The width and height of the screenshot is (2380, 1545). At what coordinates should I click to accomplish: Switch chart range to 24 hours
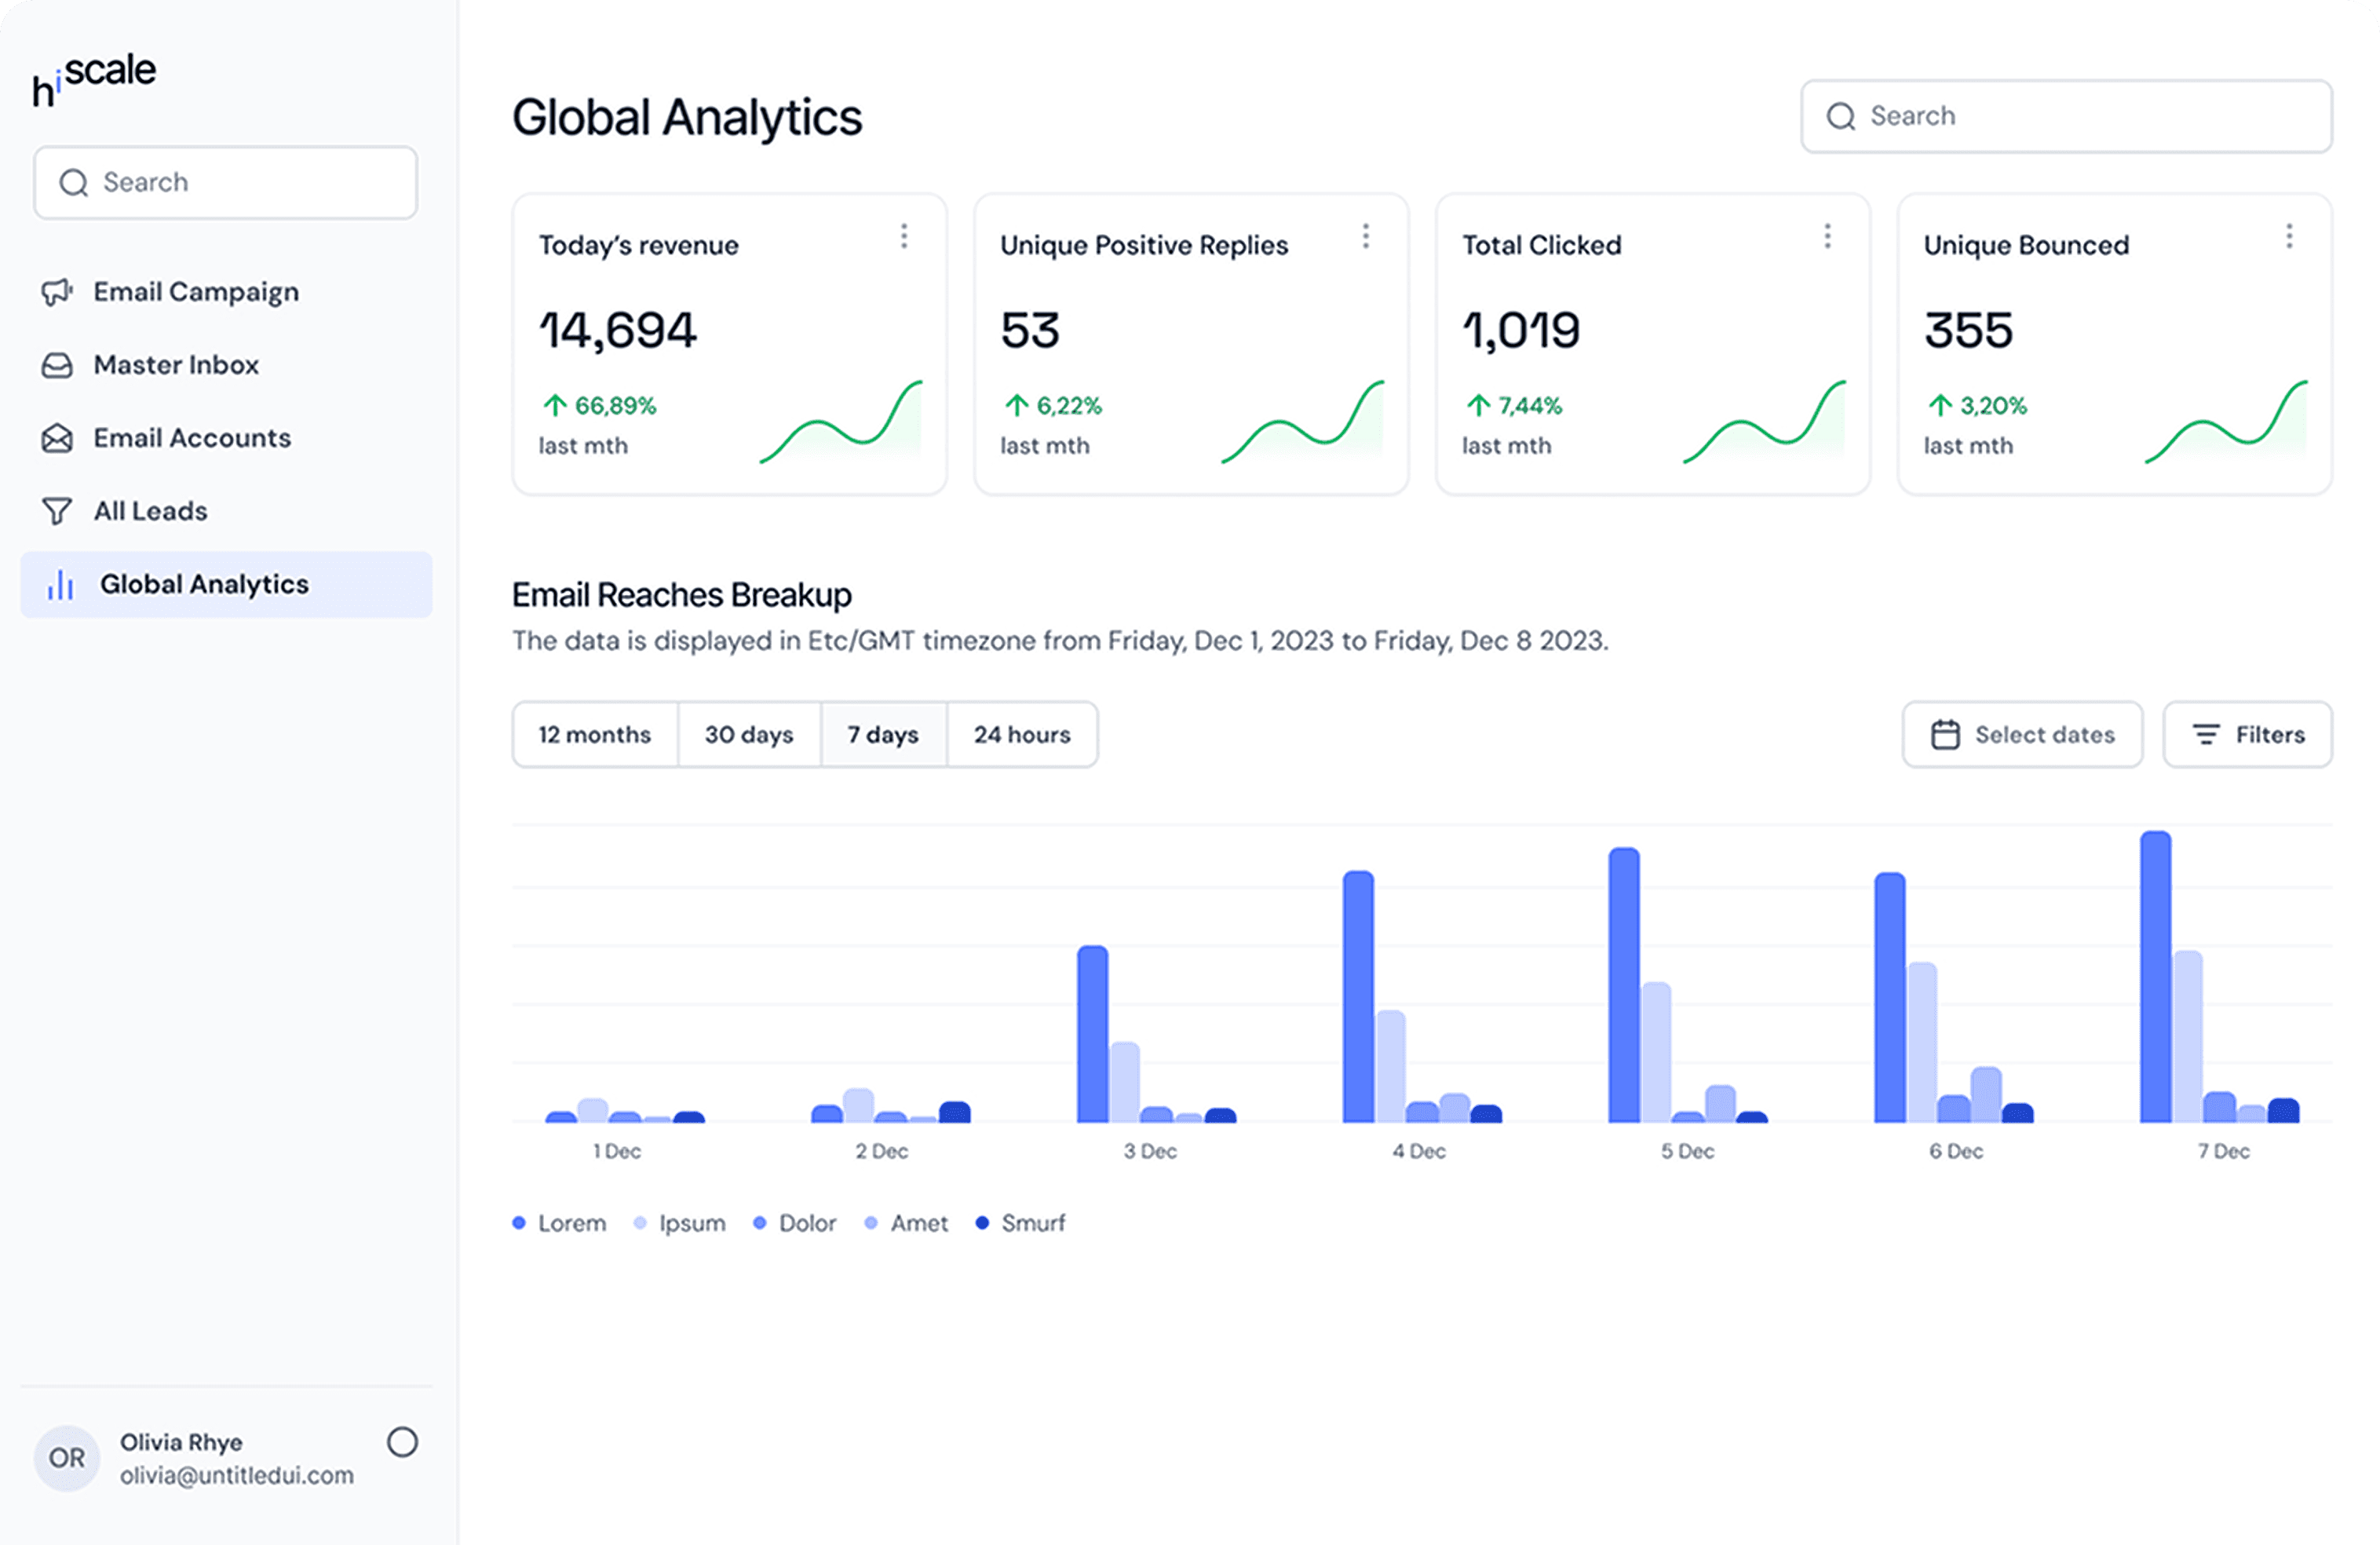[1023, 735]
